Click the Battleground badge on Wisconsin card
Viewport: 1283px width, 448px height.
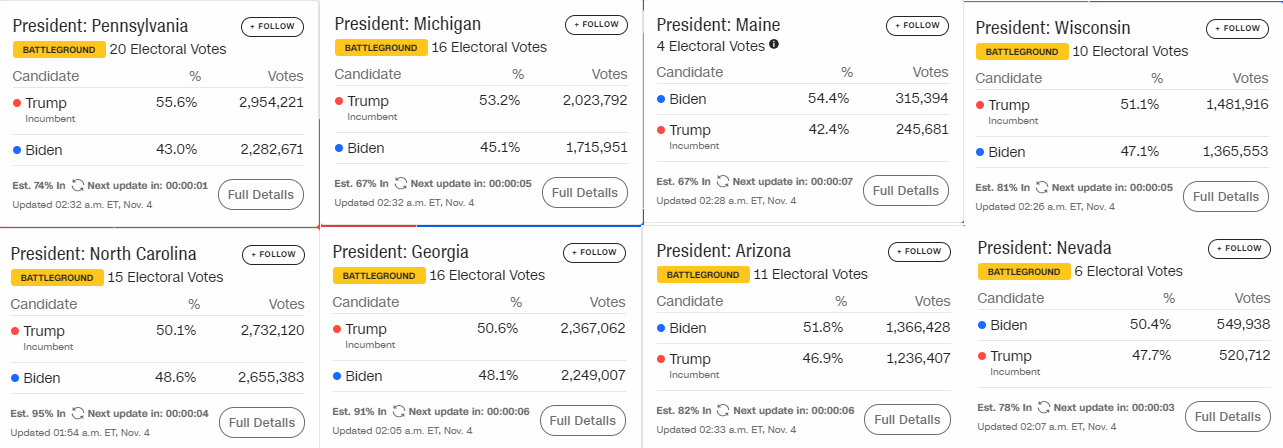tap(1021, 51)
